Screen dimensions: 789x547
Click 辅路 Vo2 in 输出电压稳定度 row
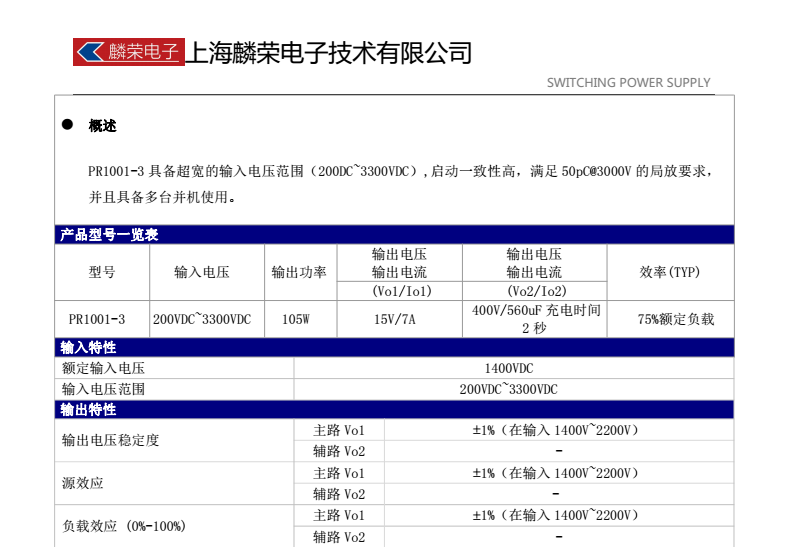click(x=339, y=451)
